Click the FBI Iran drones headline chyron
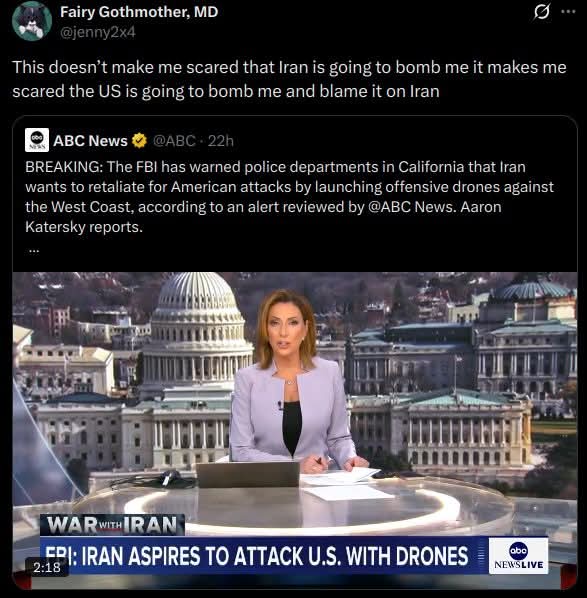 tap(256, 556)
